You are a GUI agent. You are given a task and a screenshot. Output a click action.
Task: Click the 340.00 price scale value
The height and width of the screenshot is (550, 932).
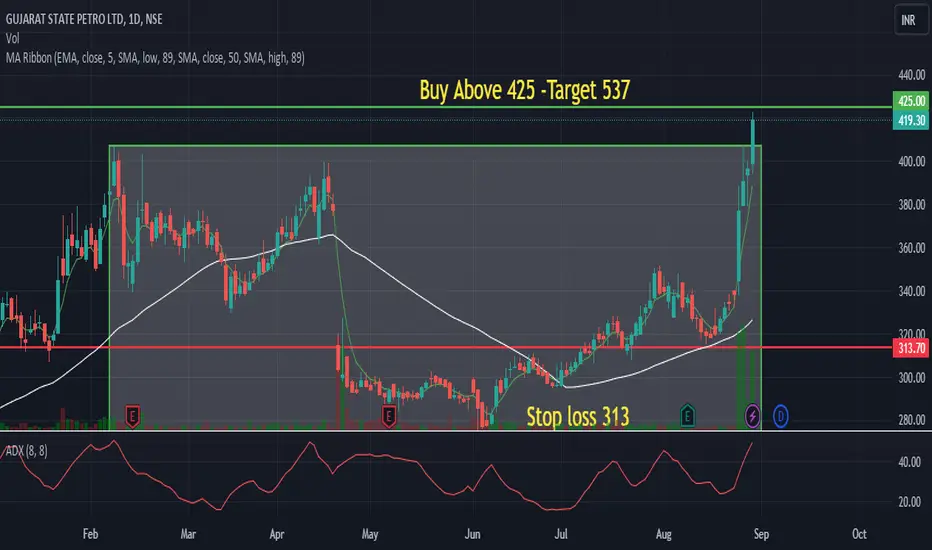(912, 291)
